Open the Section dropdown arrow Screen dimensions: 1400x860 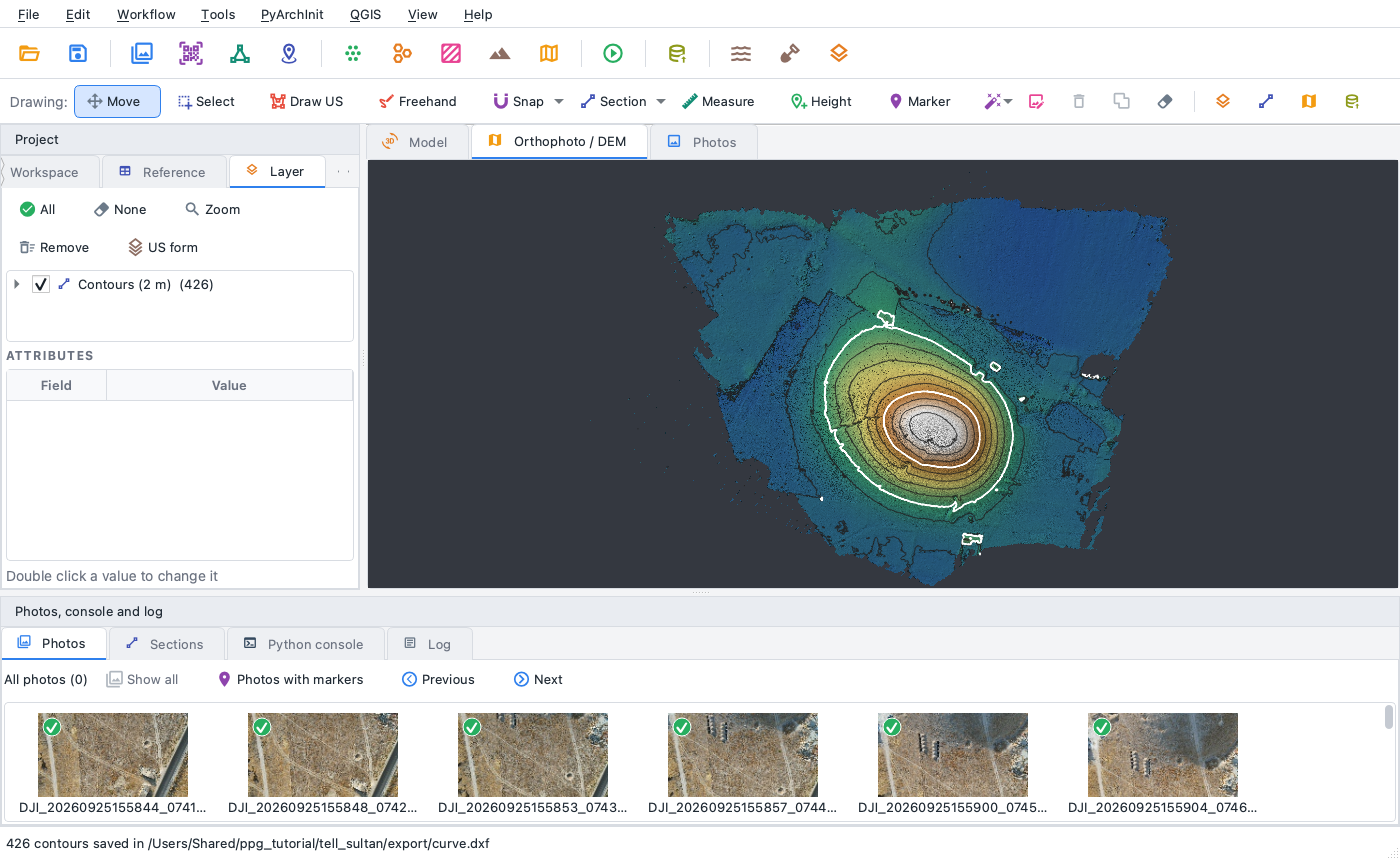point(661,101)
